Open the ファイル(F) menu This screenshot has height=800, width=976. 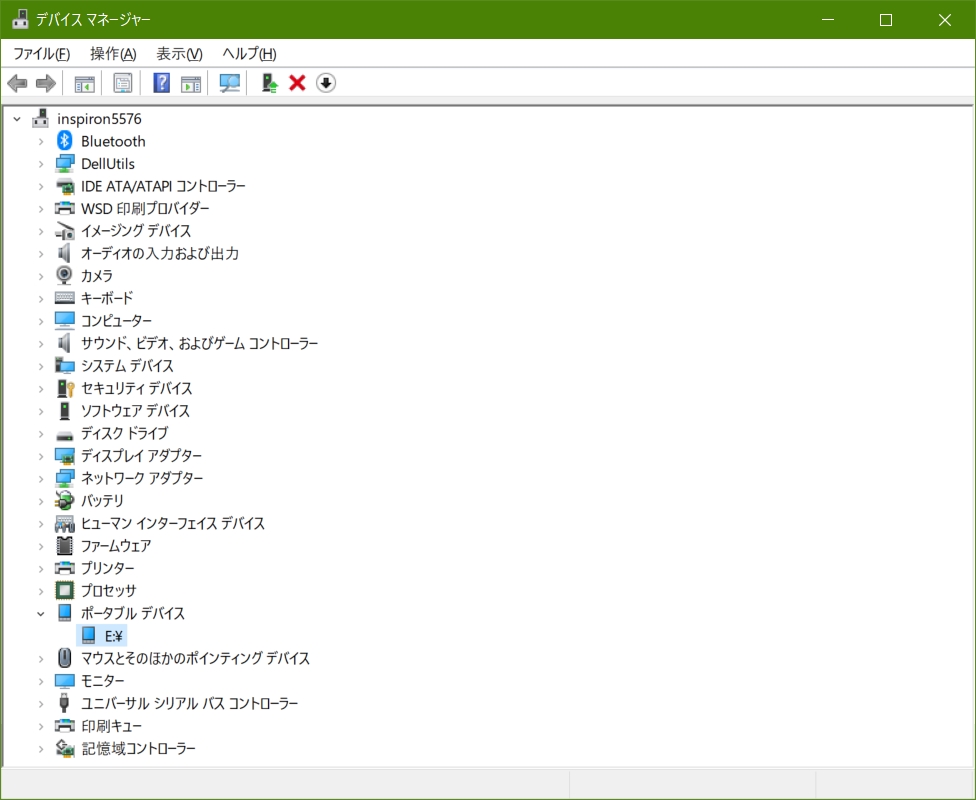tap(42, 54)
